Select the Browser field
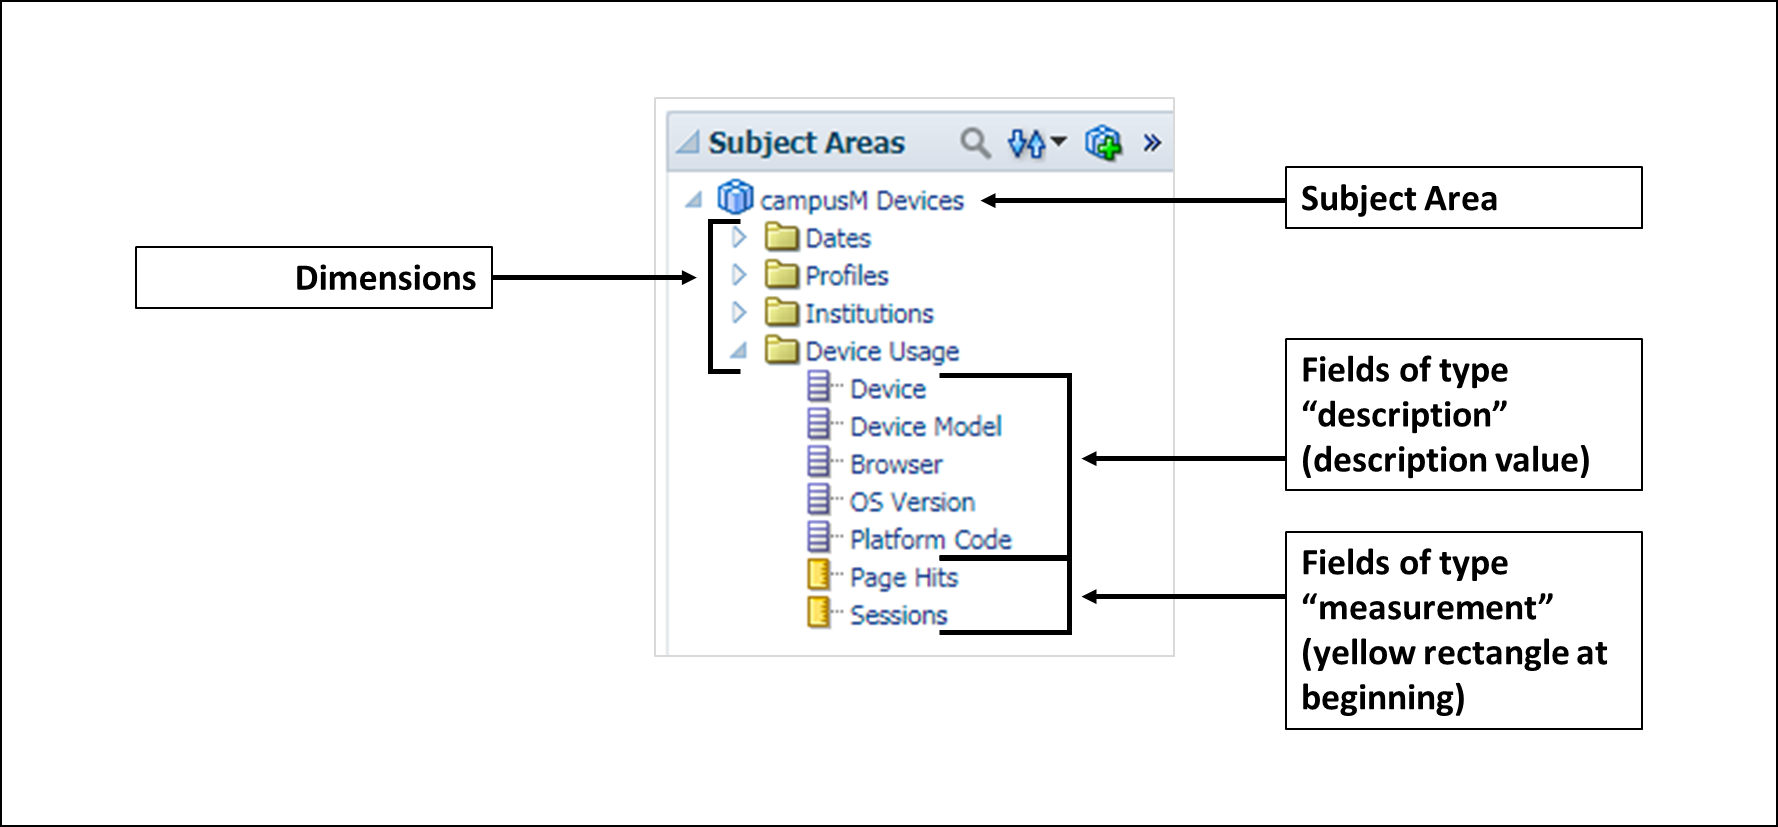The image size is (1778, 827). (896, 465)
